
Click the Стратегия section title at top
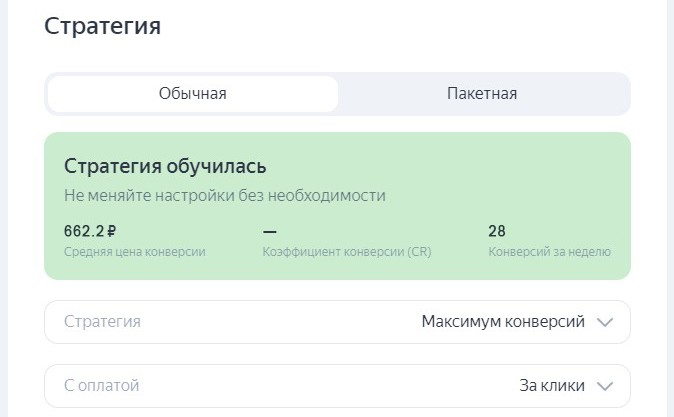102,26
